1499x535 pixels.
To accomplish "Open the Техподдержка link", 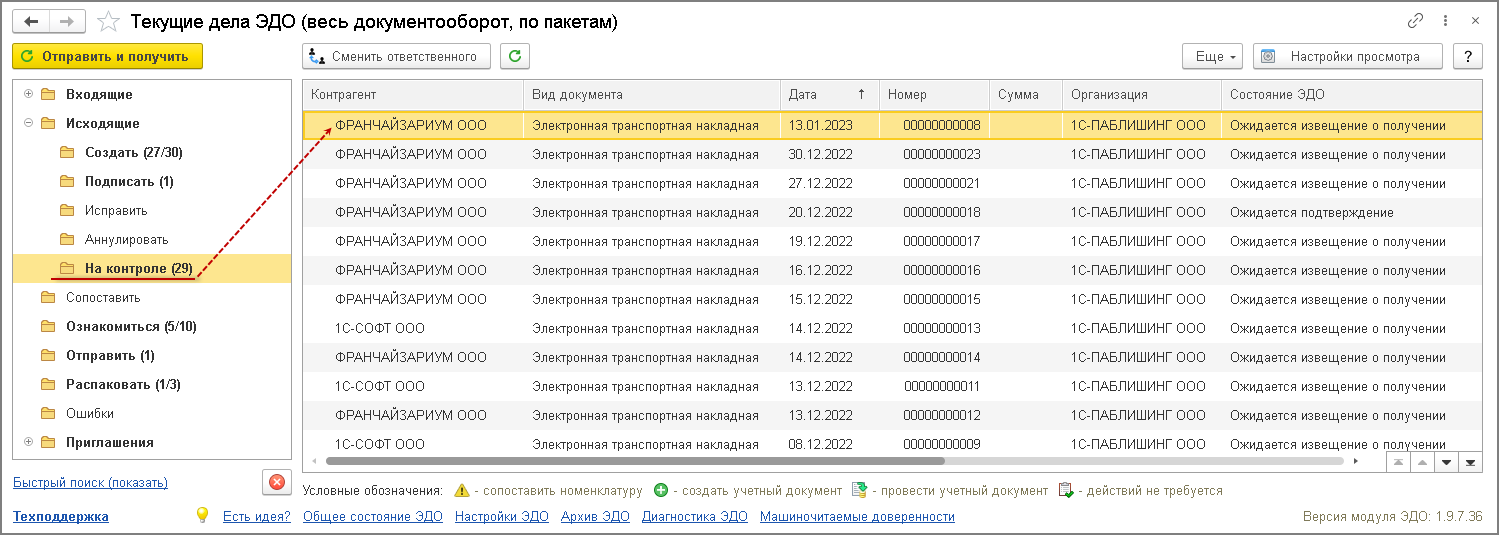I will pyautogui.click(x=60, y=516).
